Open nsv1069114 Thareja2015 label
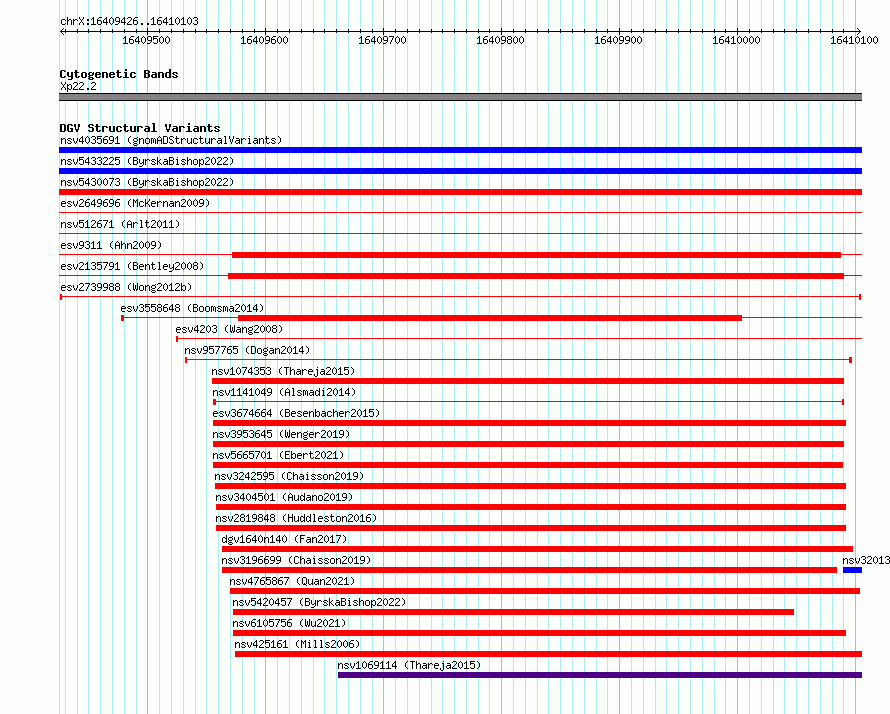The image size is (890, 714). (x=409, y=665)
